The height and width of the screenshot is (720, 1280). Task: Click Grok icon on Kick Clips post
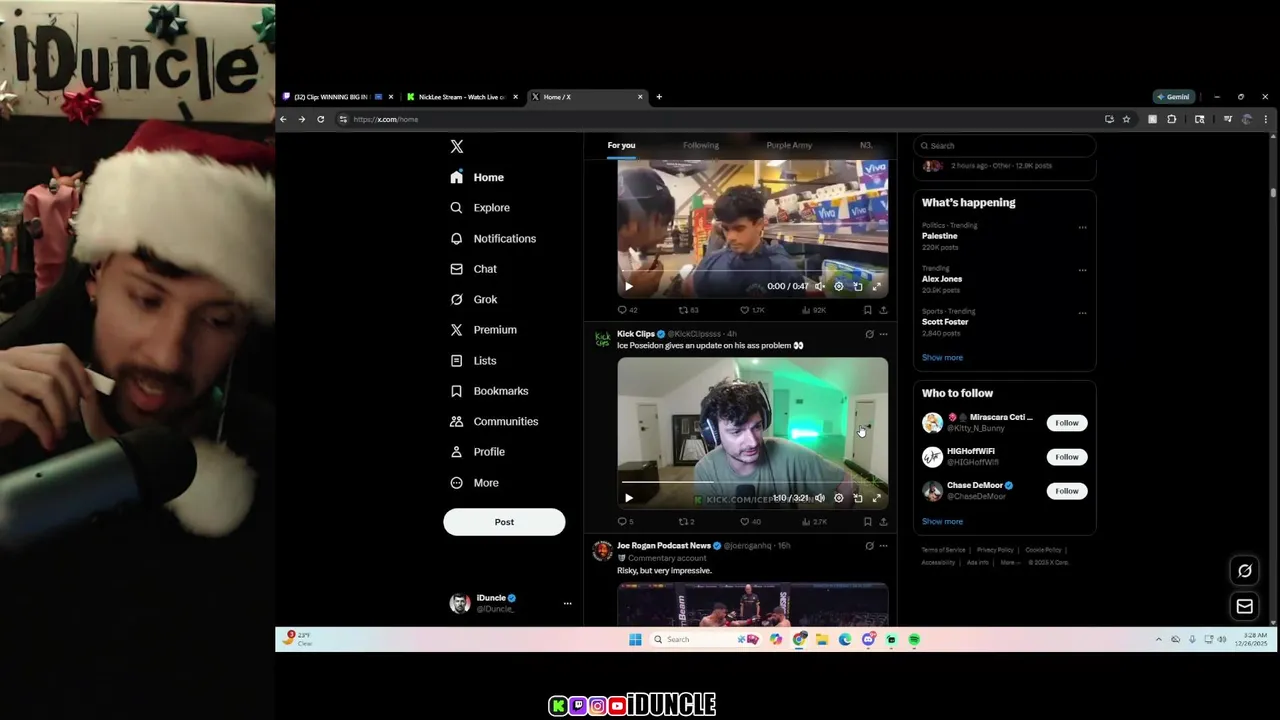point(869,334)
